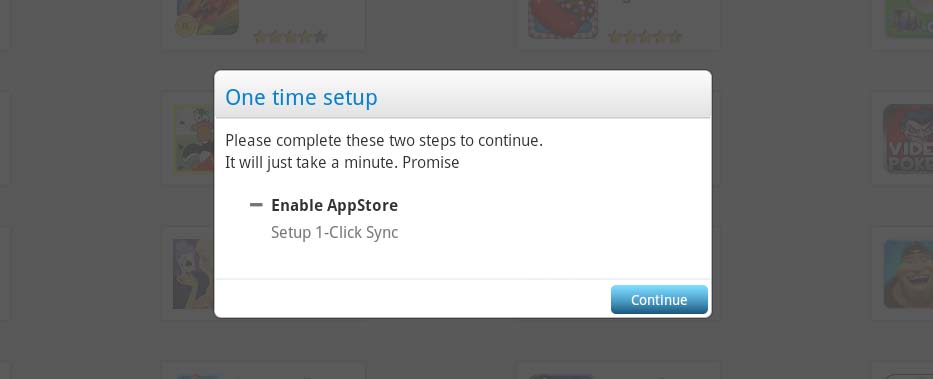Click the app card partially visible at bottom center

(x=618, y=370)
